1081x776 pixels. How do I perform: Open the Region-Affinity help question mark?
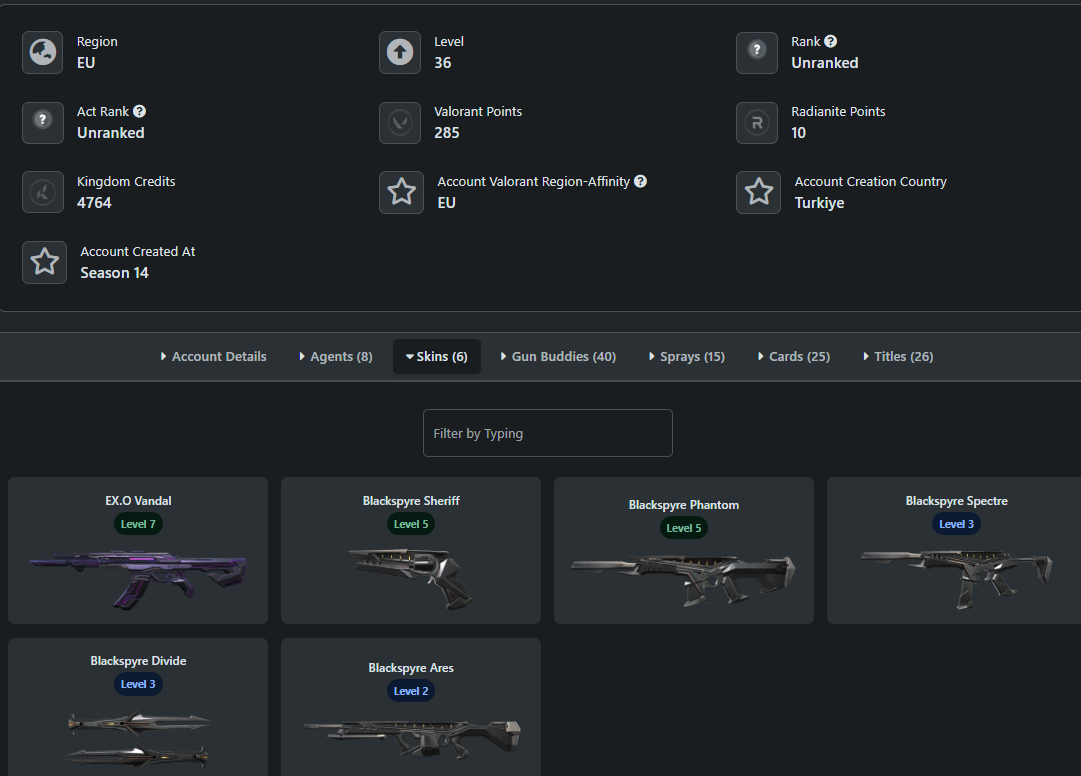(640, 181)
